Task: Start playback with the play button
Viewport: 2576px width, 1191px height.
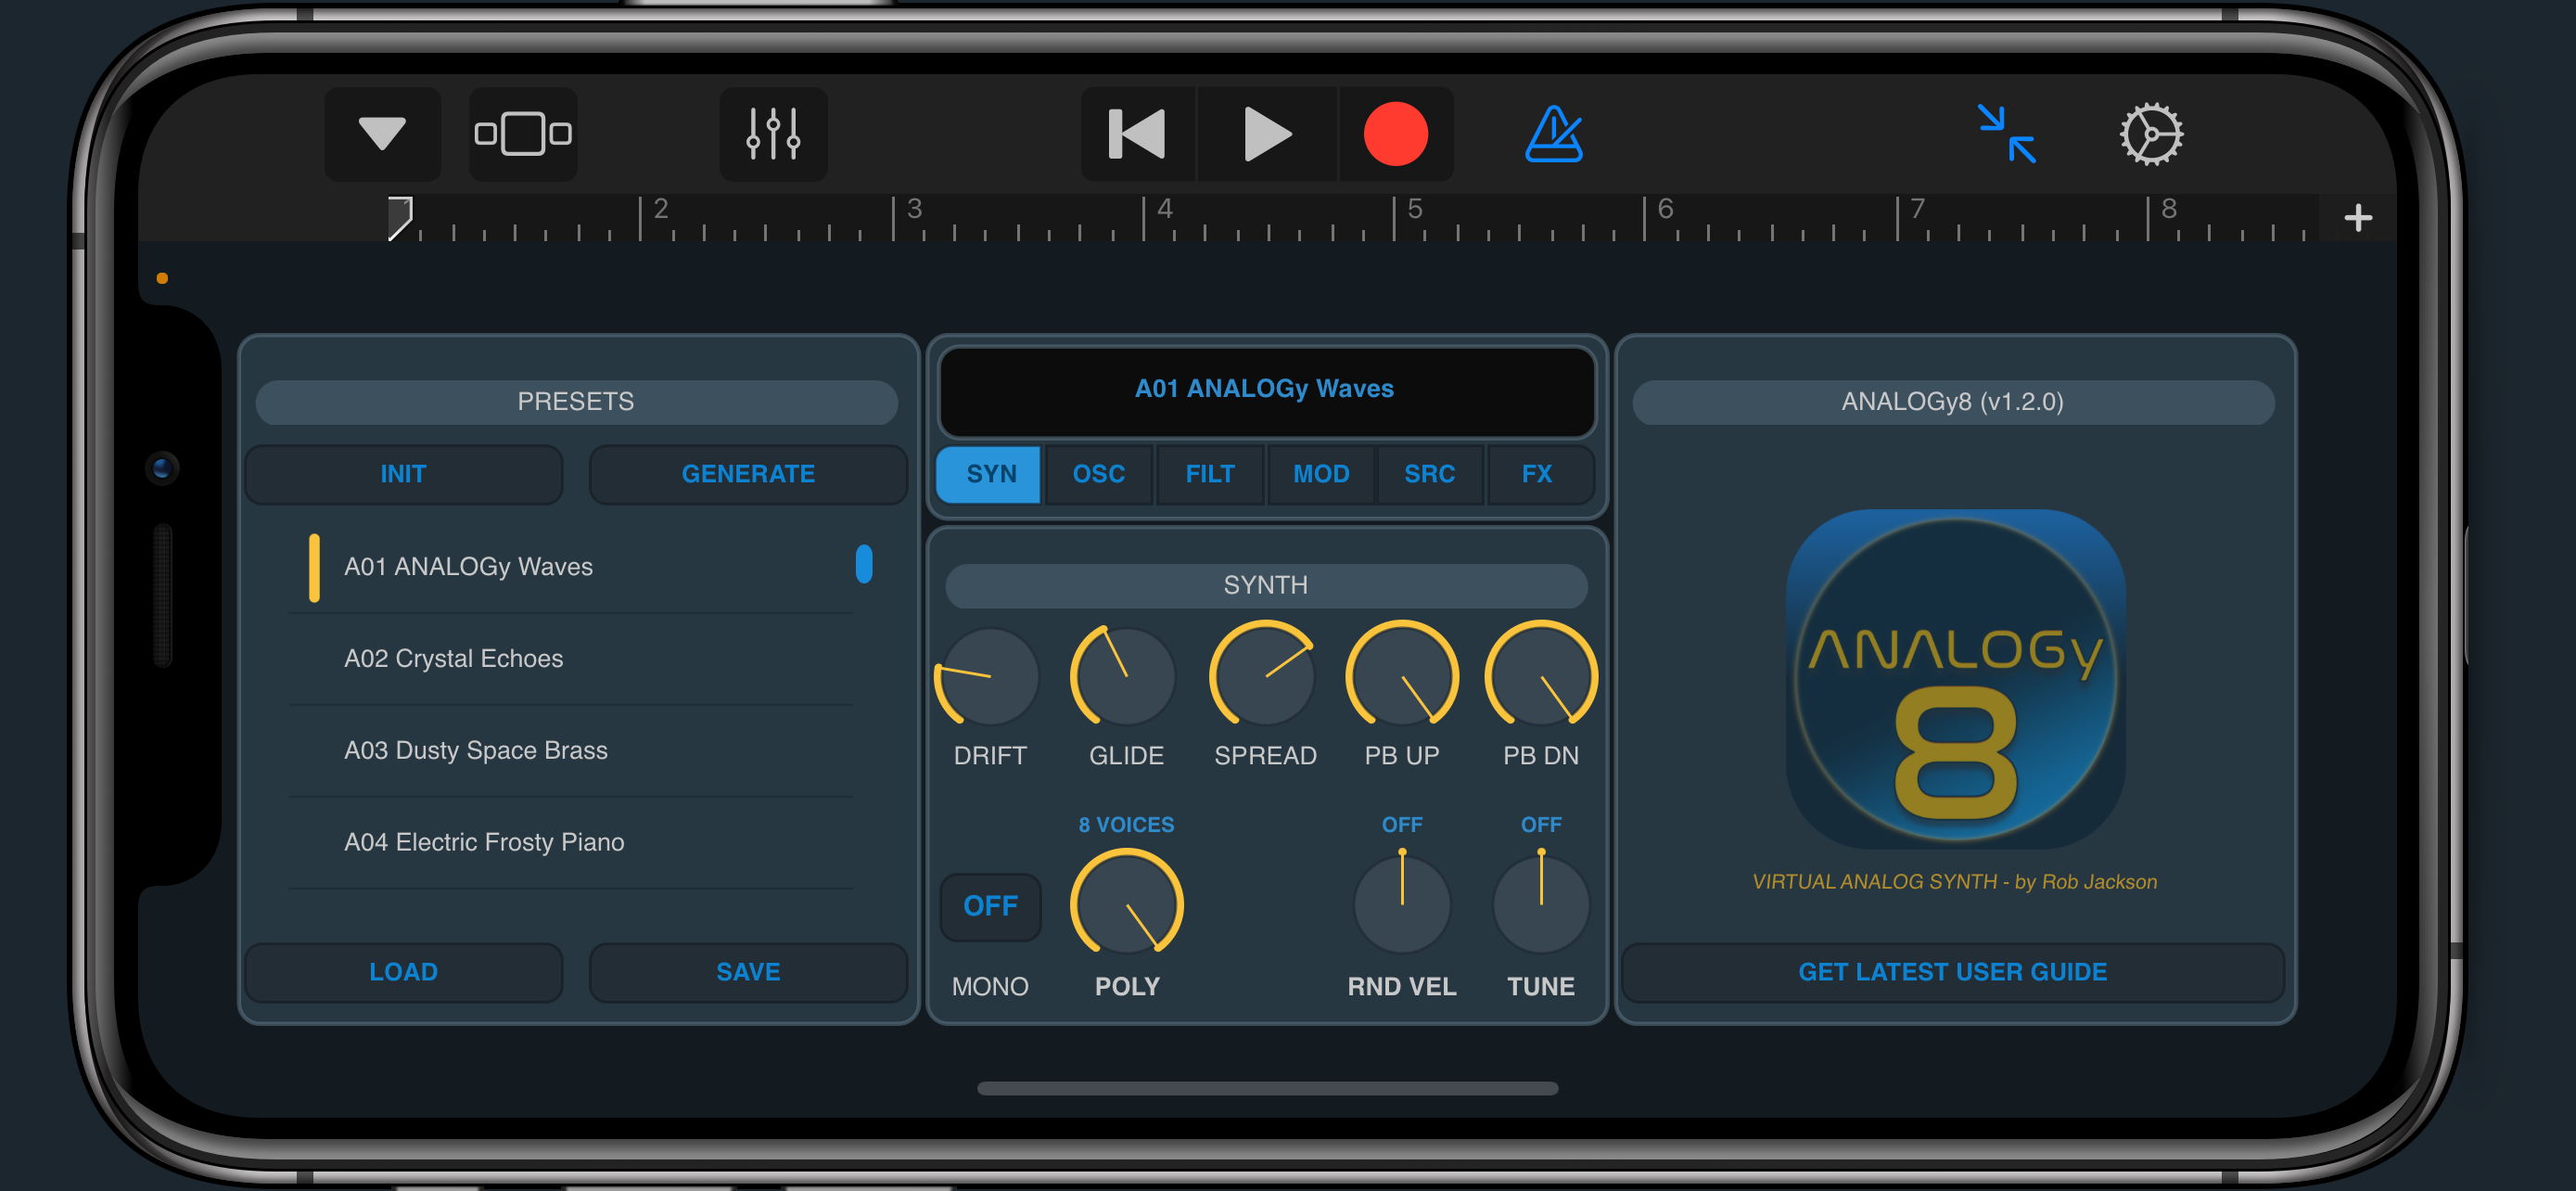Action: 1267,133
